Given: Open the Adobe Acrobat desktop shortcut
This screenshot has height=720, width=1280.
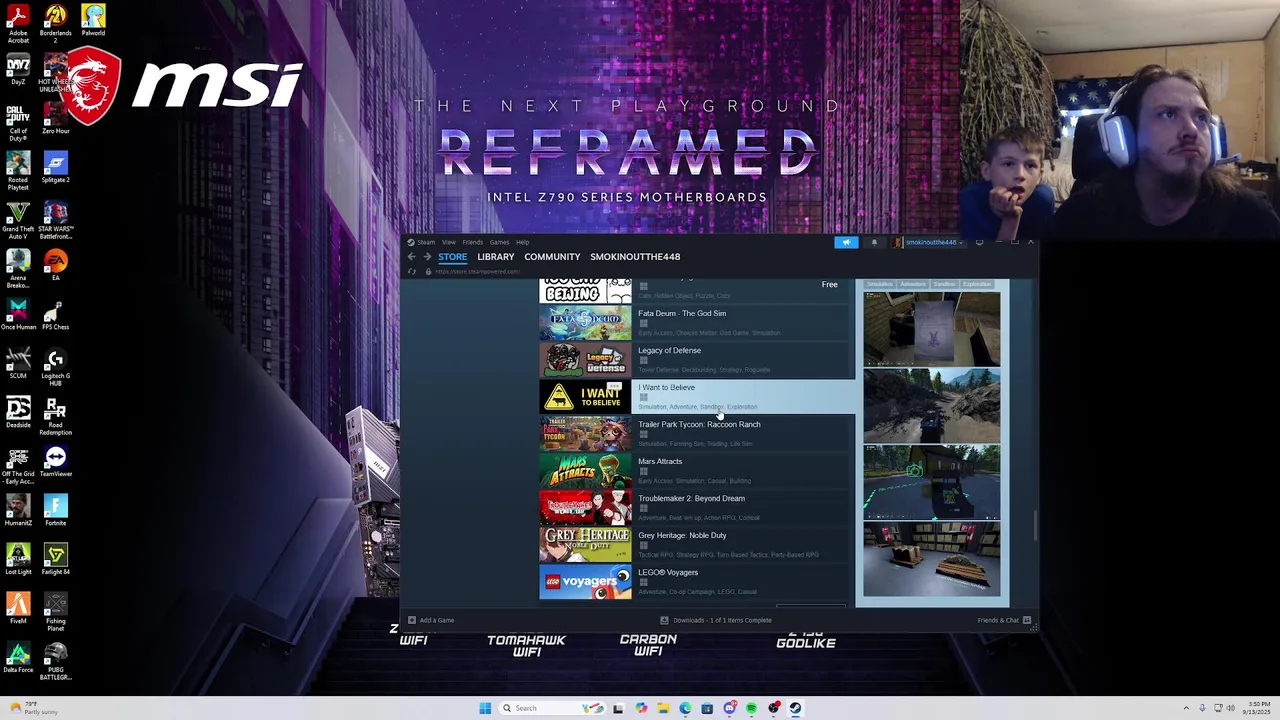Looking at the screenshot, I should click(x=18, y=23).
